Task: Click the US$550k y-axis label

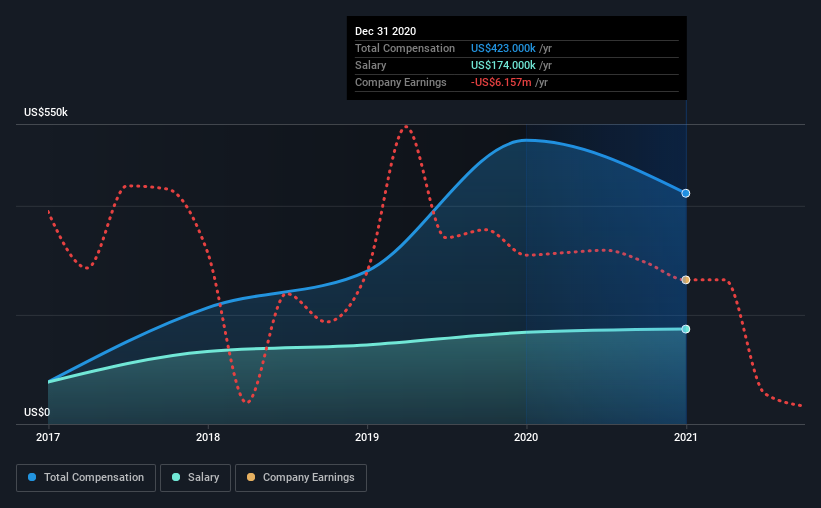Action: tap(46, 112)
